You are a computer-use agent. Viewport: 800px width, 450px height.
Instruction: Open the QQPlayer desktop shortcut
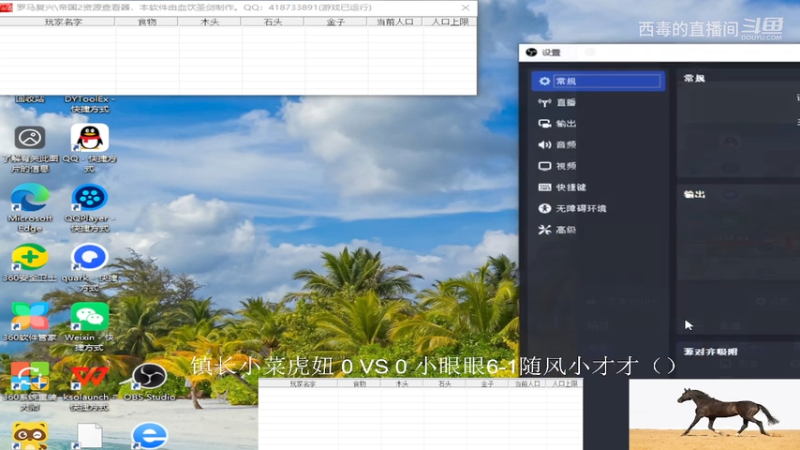point(89,207)
